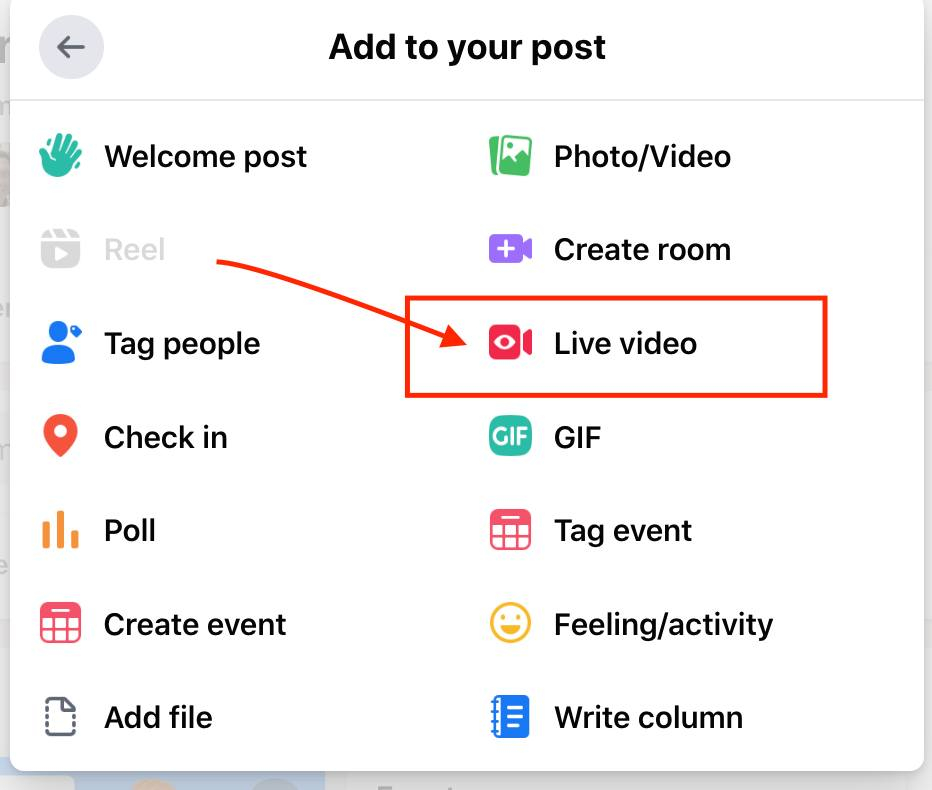
Task: Select the Create event label
Action: (x=195, y=624)
